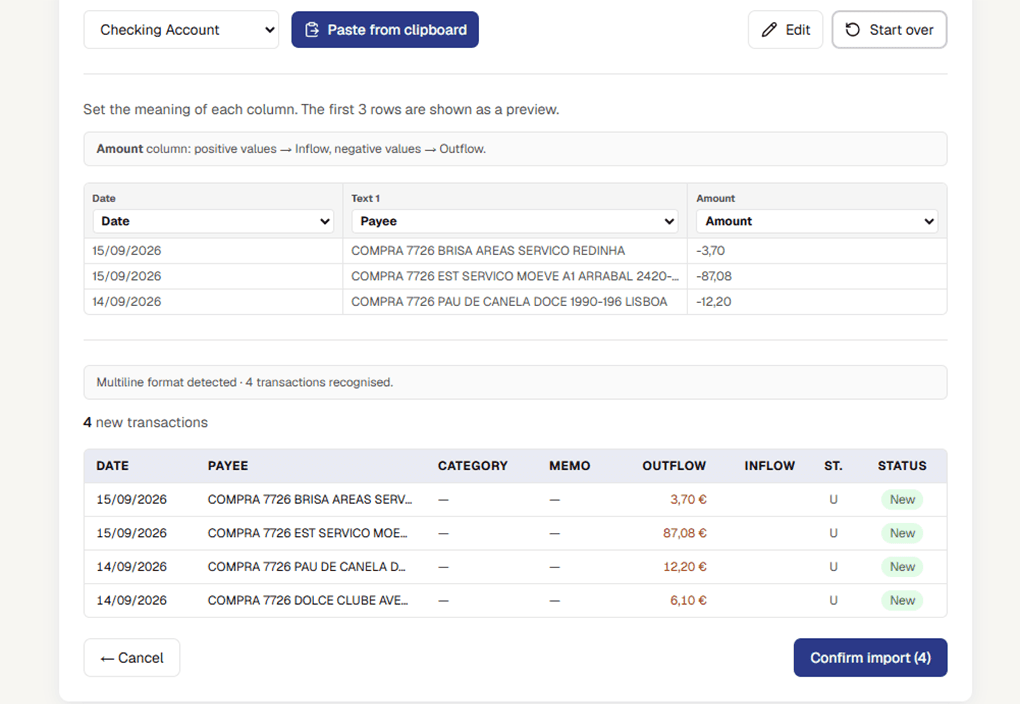
Task: Click the 12,20 € outflow amount
Action: (x=684, y=567)
